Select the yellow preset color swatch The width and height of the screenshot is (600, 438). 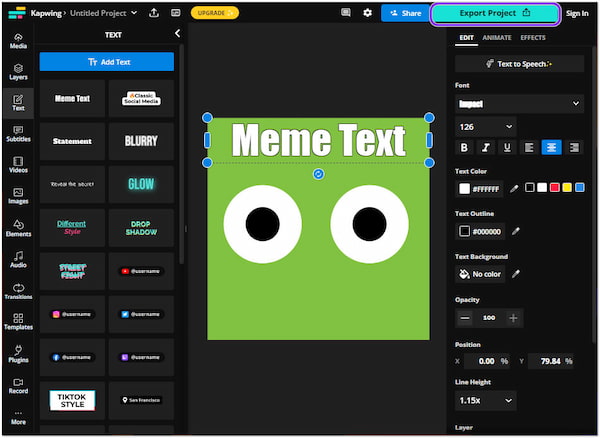click(x=567, y=187)
